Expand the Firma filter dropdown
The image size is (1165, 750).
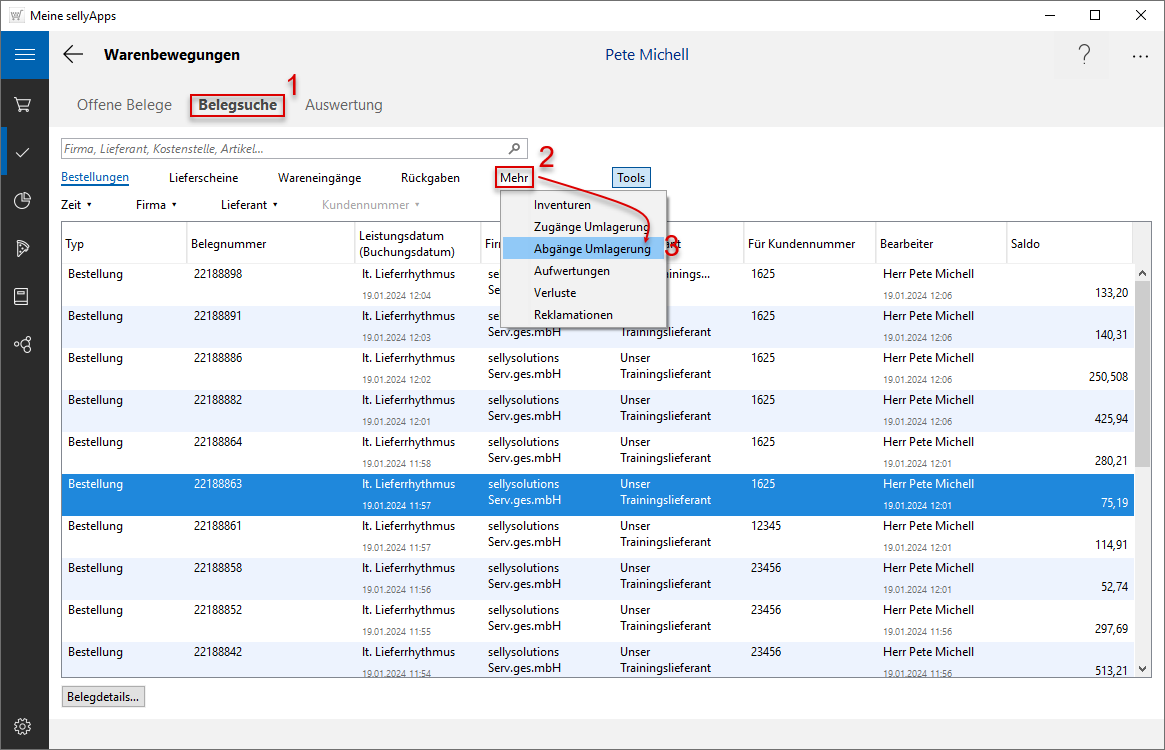coord(156,205)
